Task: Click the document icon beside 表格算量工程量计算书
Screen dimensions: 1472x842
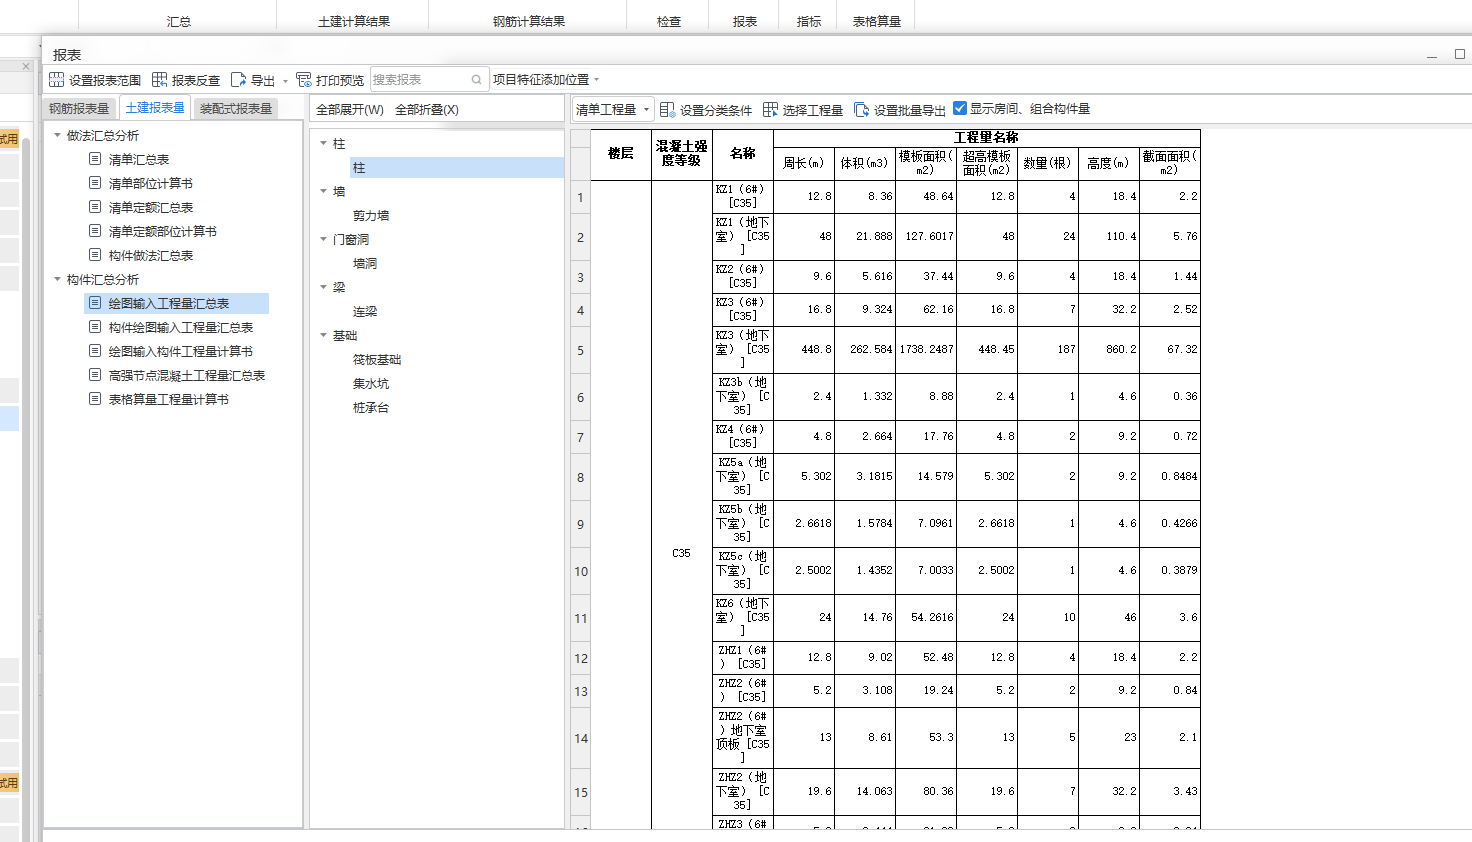Action: (x=95, y=399)
